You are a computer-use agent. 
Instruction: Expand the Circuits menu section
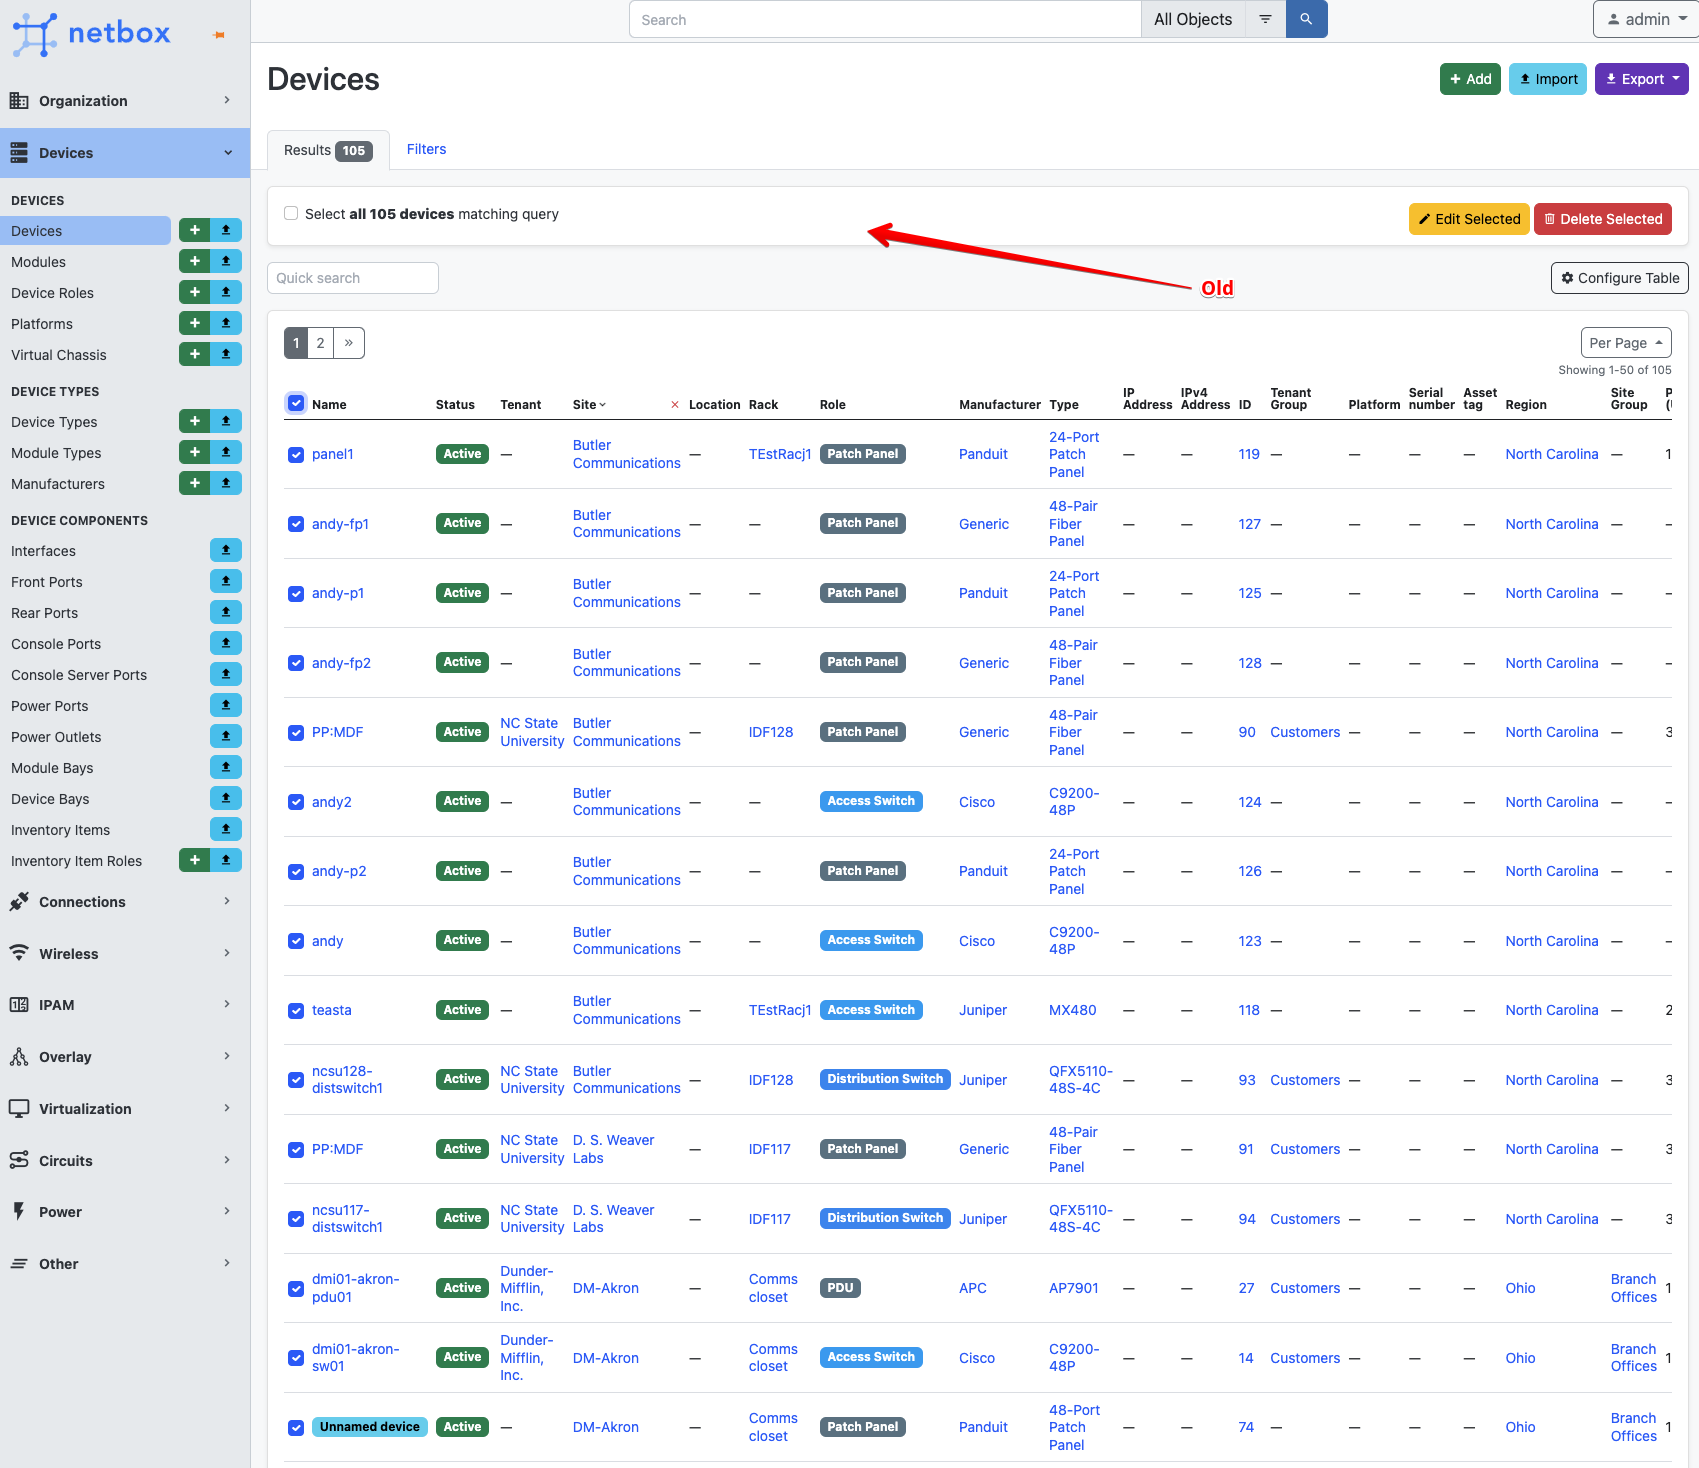tap(125, 1161)
